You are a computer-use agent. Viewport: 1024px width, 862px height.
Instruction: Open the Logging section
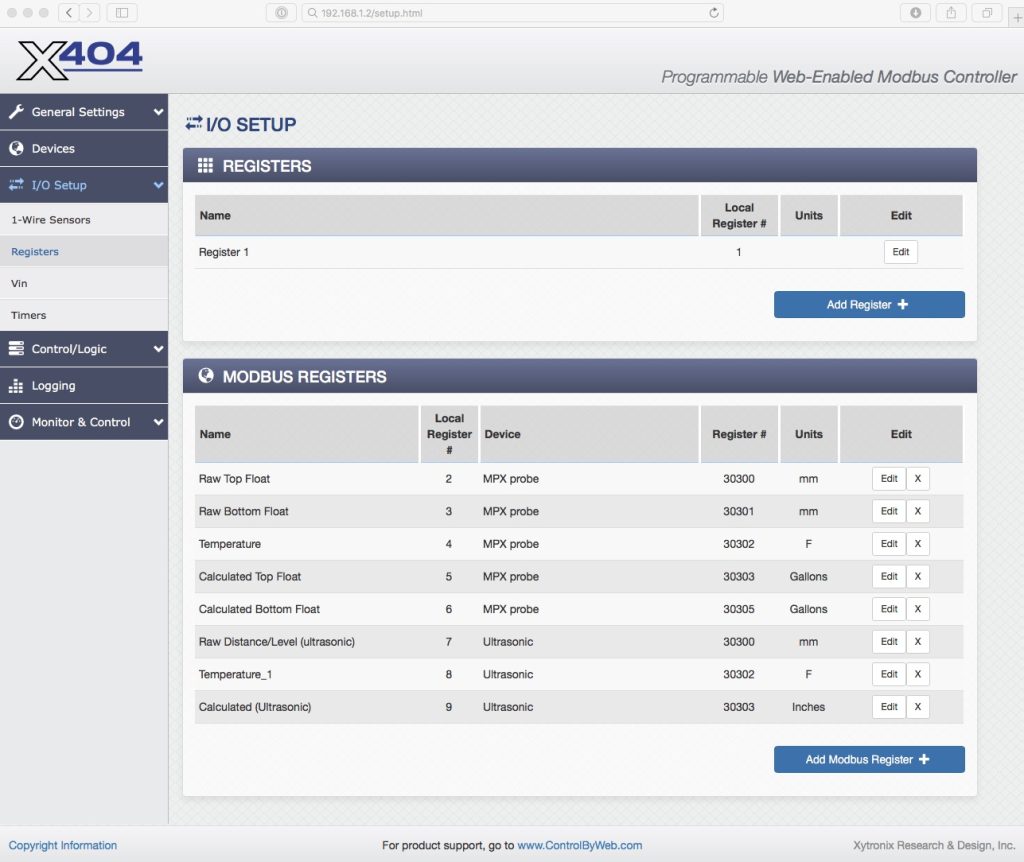[x=53, y=386]
